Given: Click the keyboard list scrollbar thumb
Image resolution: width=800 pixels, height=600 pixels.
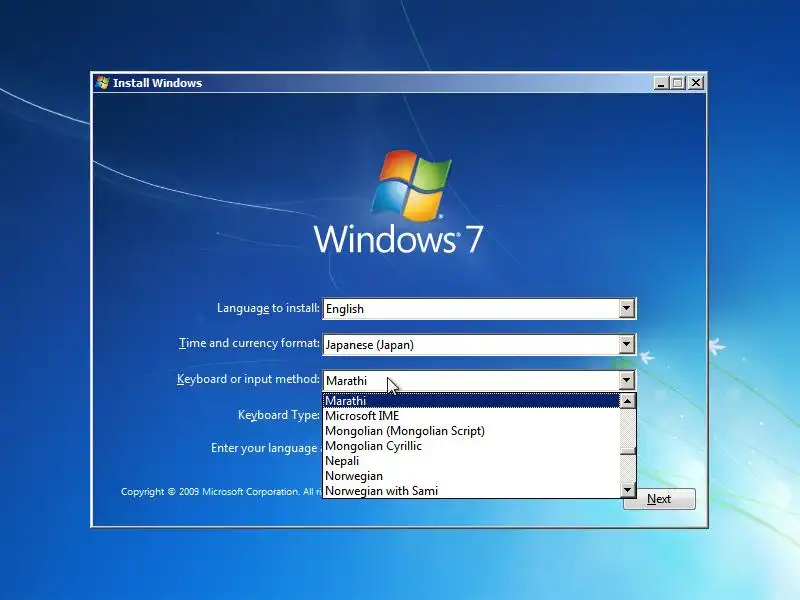Looking at the screenshot, I should pyautogui.click(x=628, y=451).
